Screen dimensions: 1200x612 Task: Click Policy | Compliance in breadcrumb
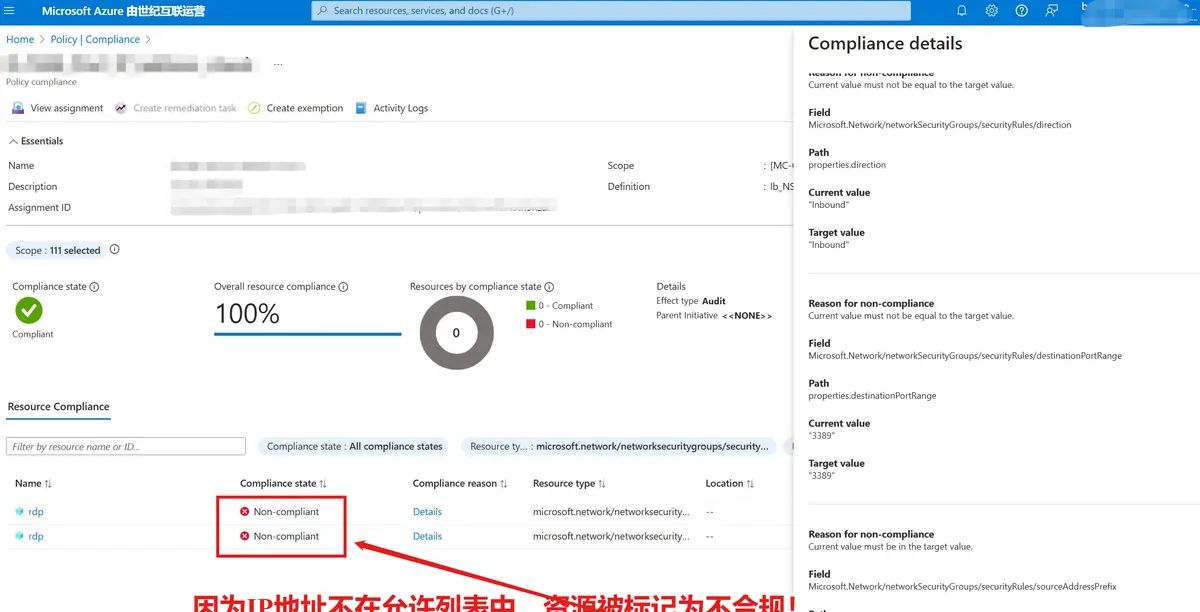click(x=95, y=40)
